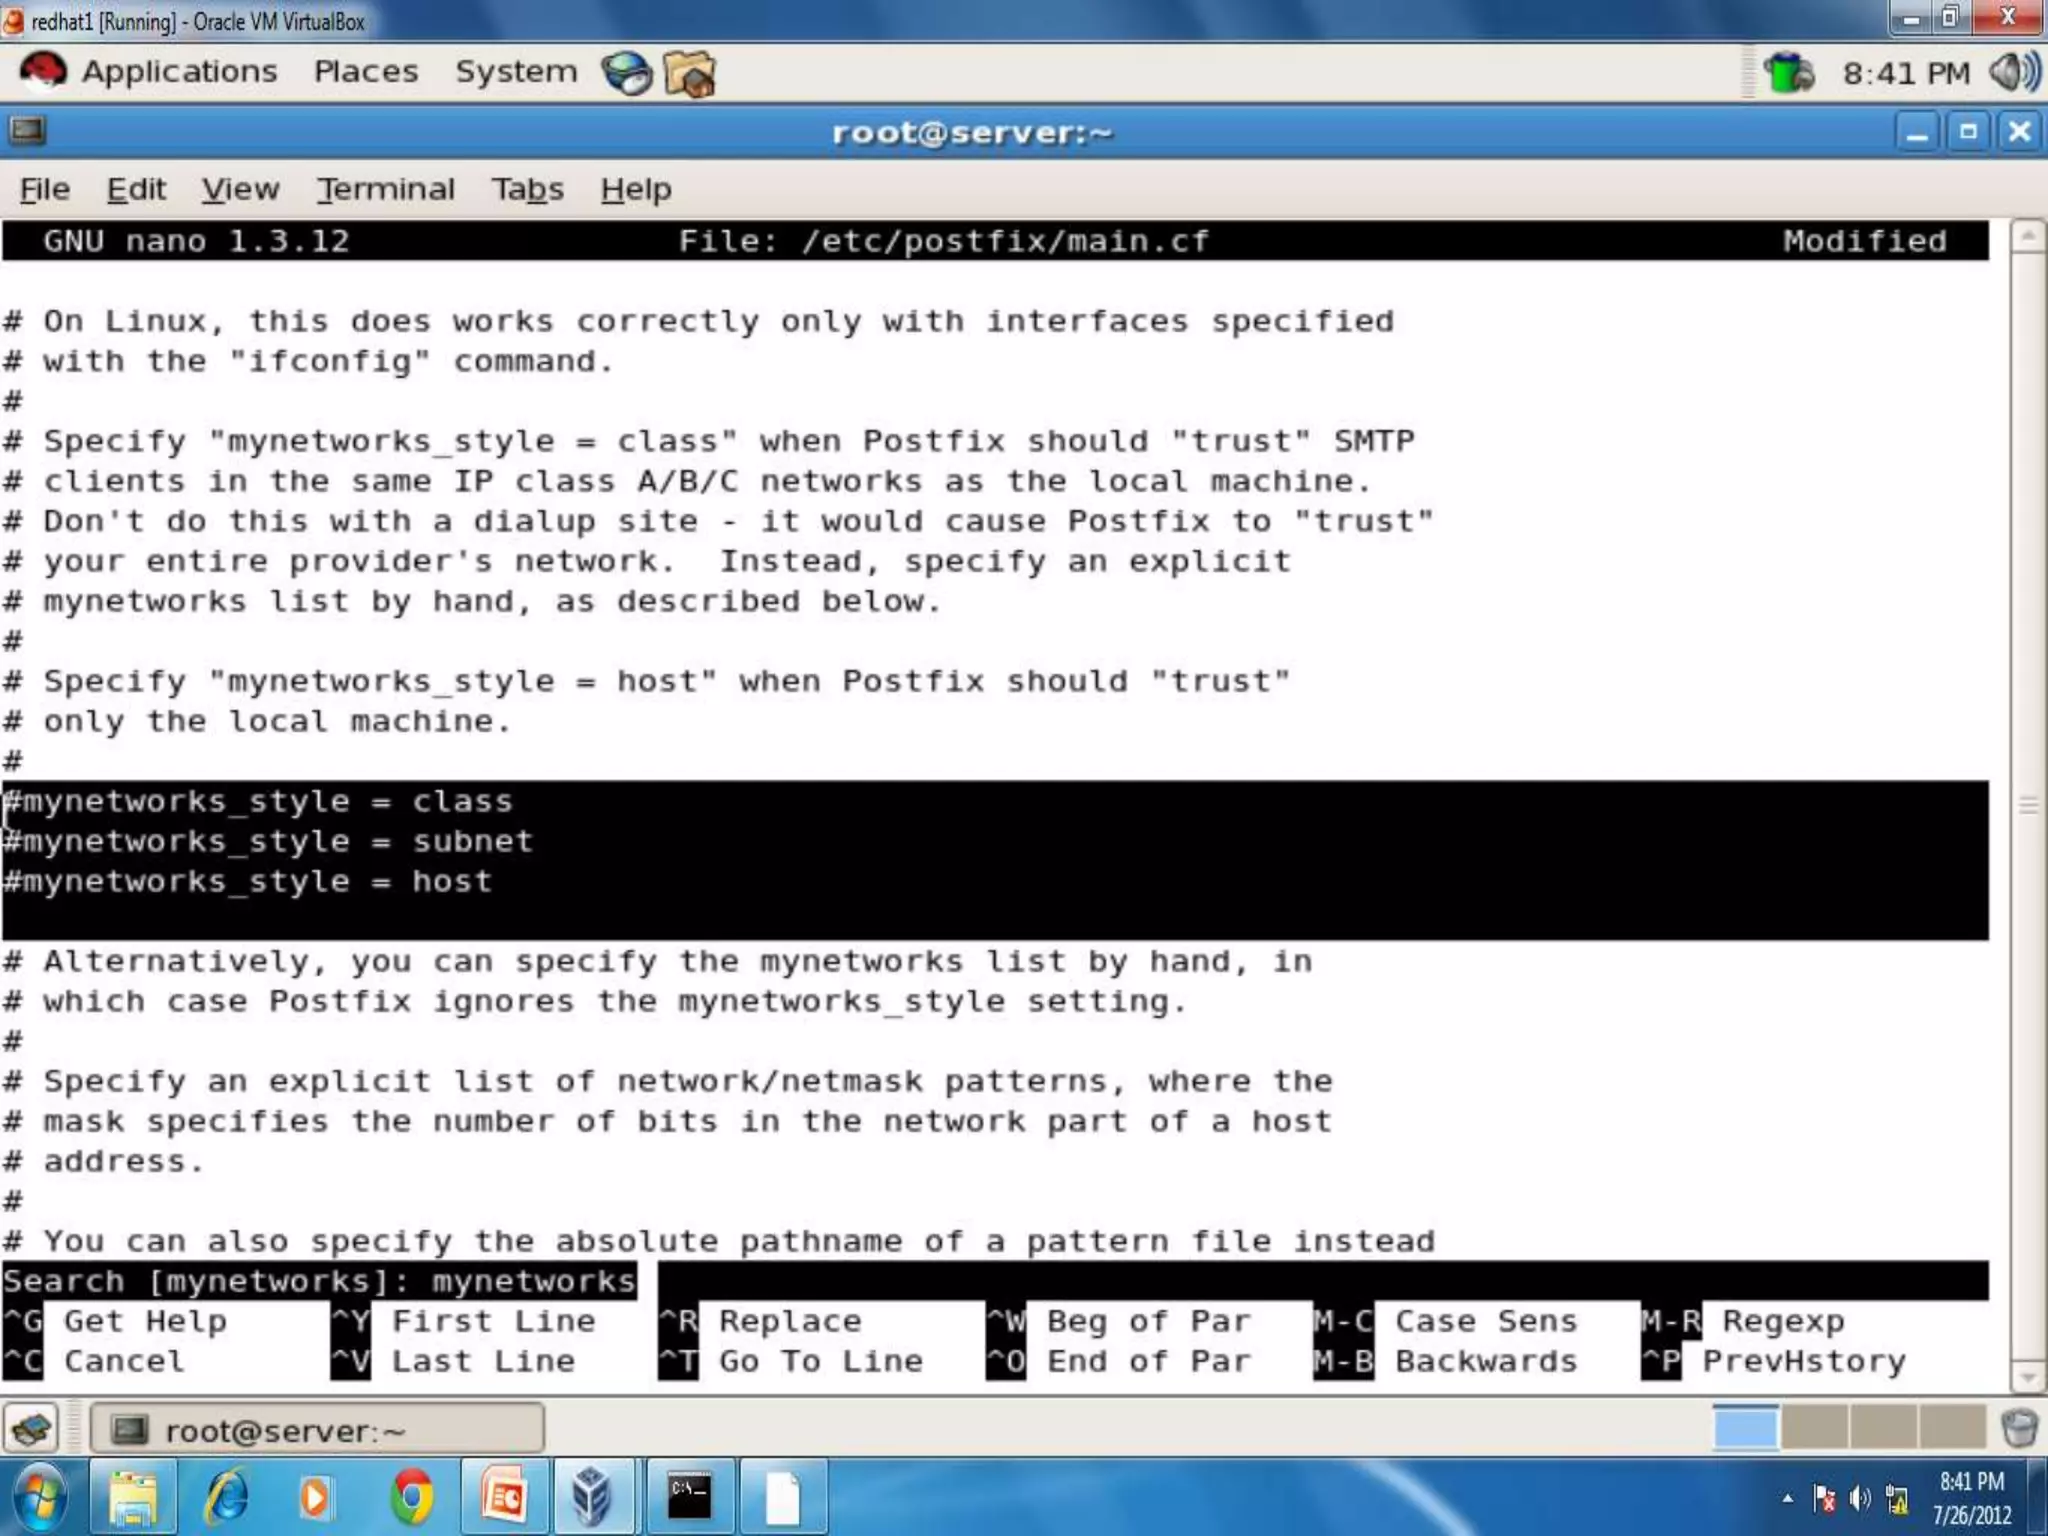Click the root@server taskbar window button
The height and width of the screenshot is (1536, 2048).
pyautogui.click(x=317, y=1430)
